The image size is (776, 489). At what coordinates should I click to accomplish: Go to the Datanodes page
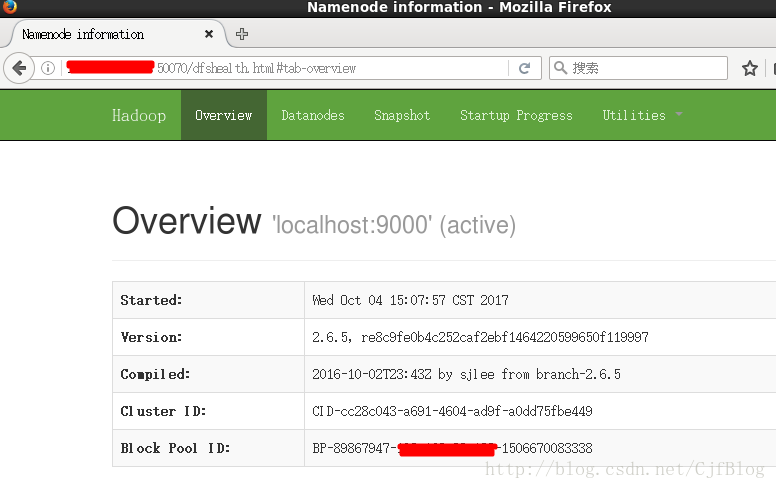click(313, 115)
